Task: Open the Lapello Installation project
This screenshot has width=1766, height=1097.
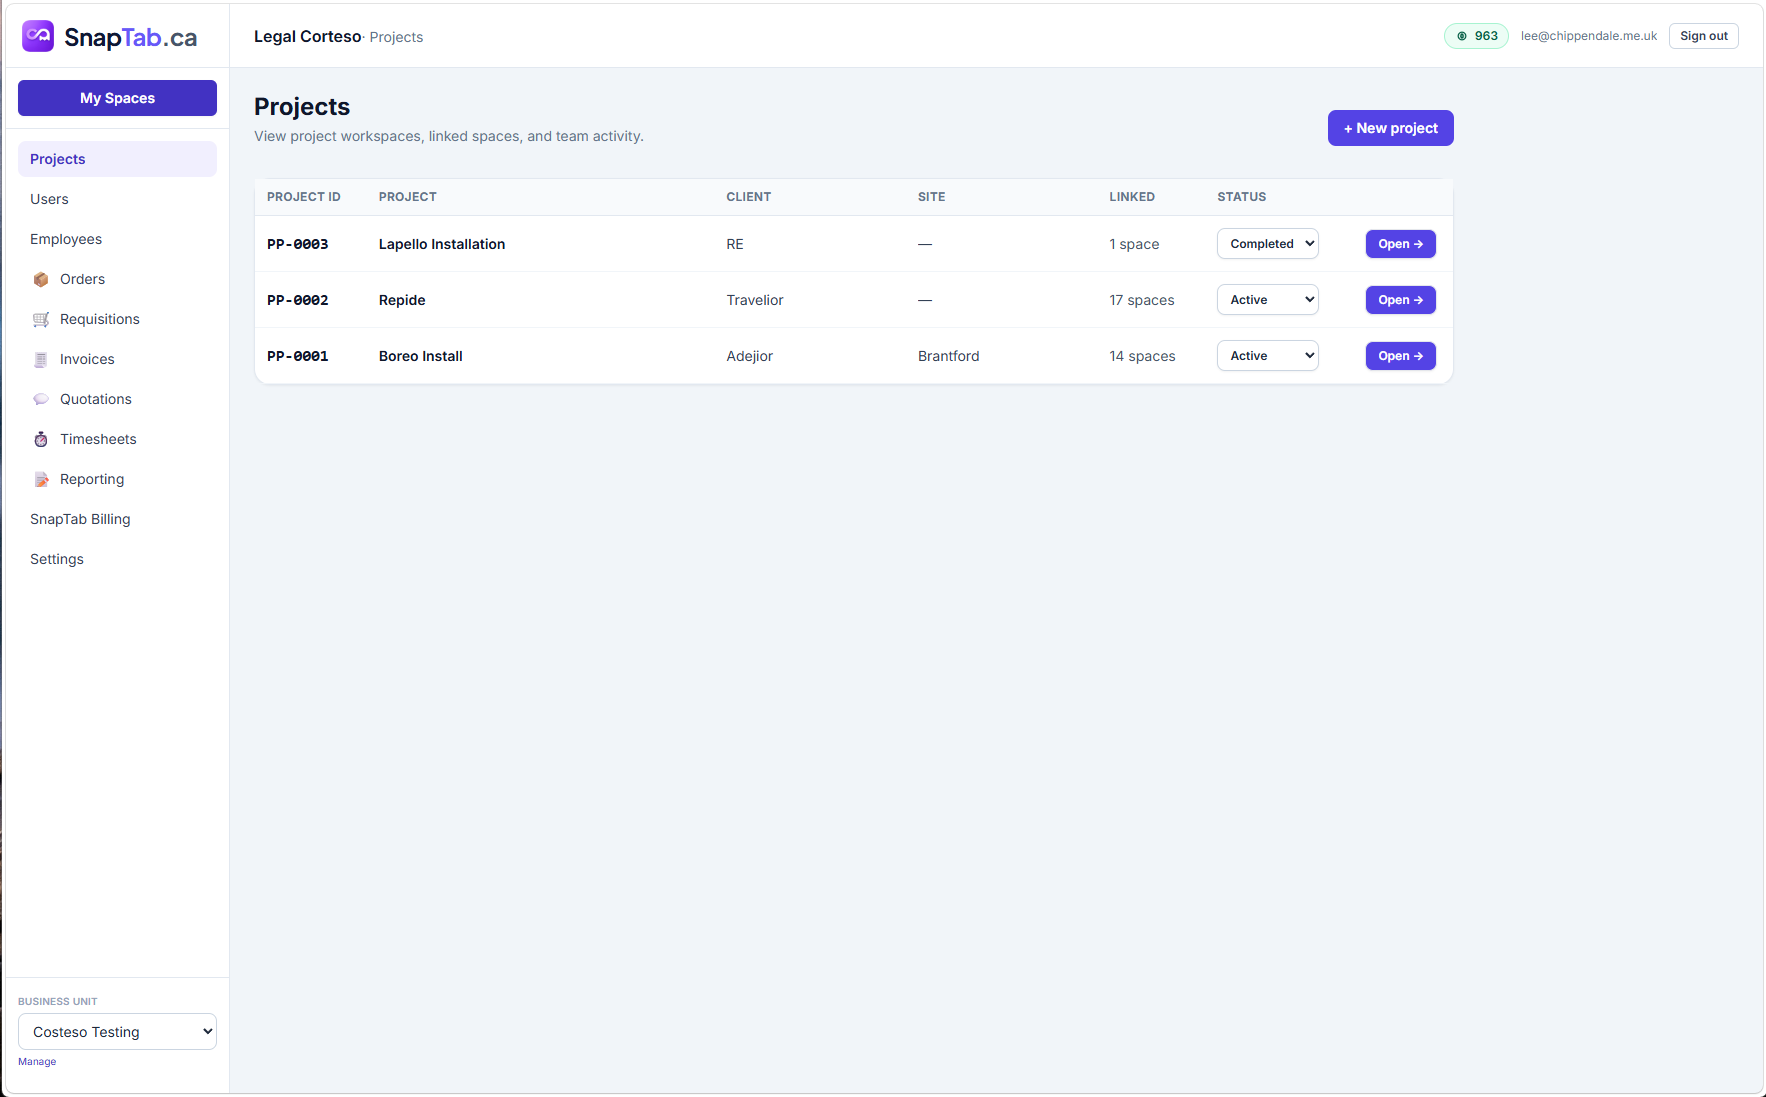Action: (1400, 244)
